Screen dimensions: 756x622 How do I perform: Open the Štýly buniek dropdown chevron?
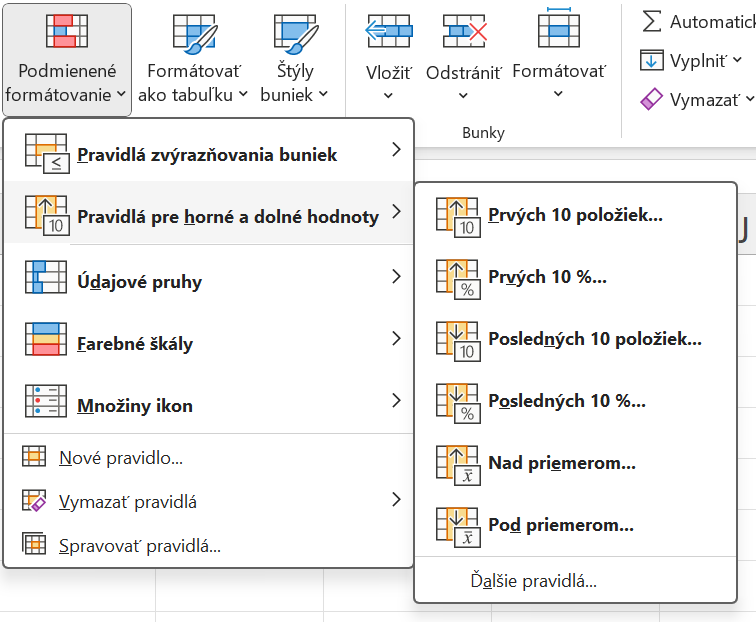323,94
